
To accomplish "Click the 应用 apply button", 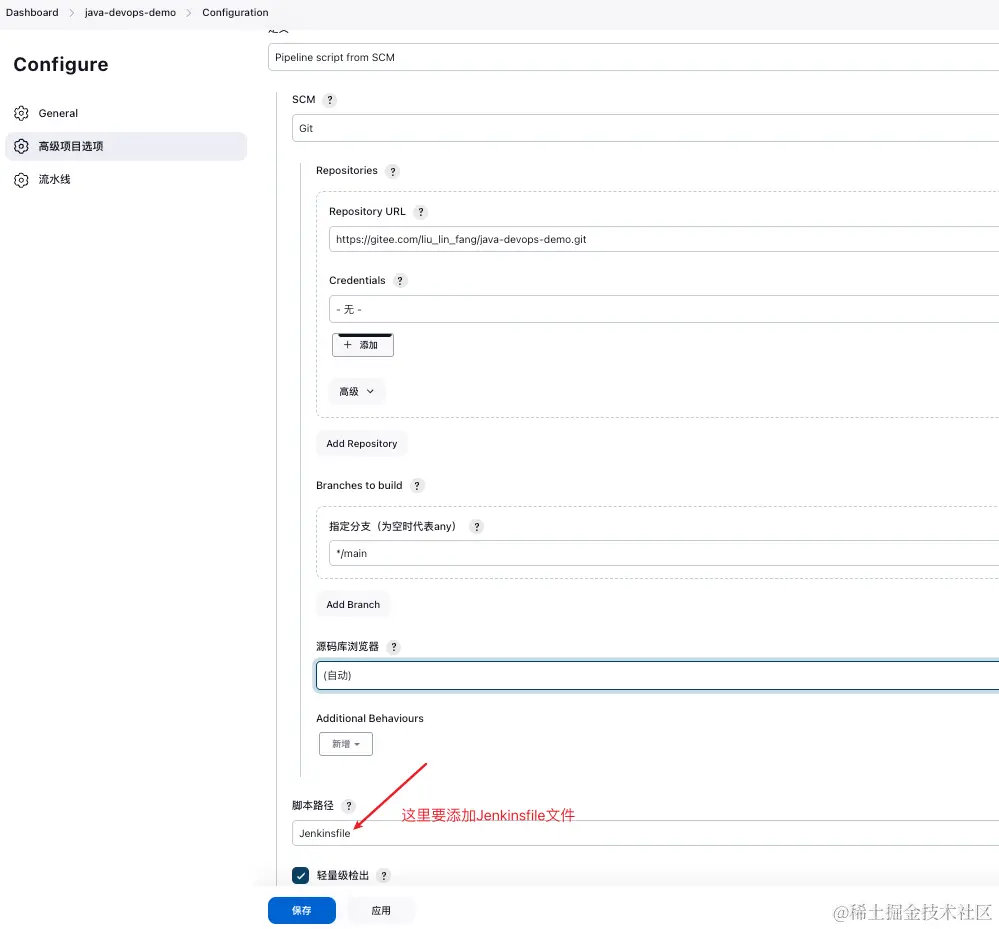I will 381,911.
